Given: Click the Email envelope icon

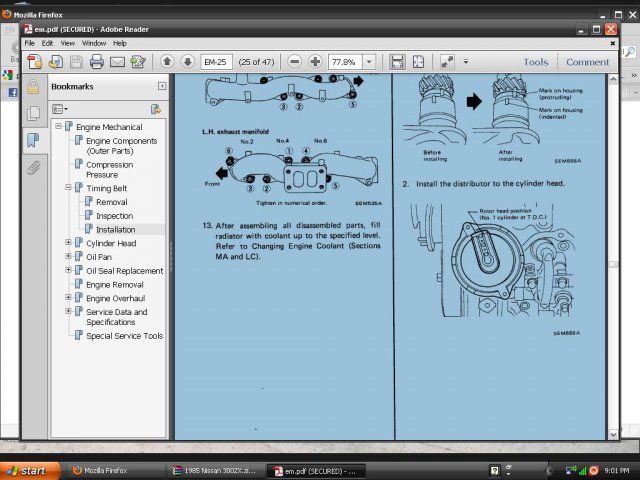Looking at the screenshot, I should [117, 62].
